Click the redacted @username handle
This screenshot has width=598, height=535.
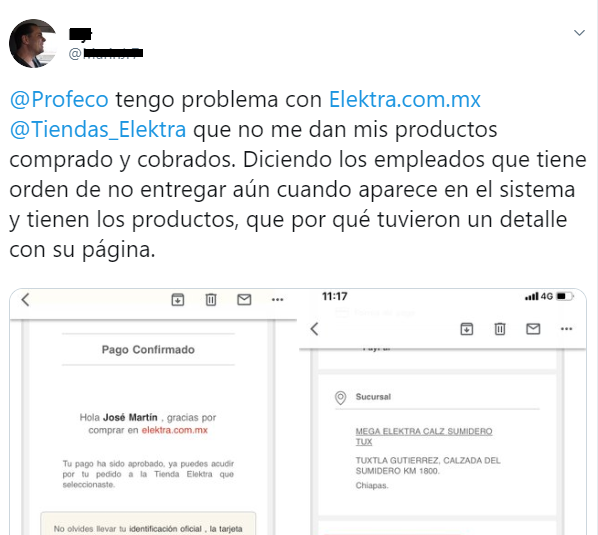(106, 53)
